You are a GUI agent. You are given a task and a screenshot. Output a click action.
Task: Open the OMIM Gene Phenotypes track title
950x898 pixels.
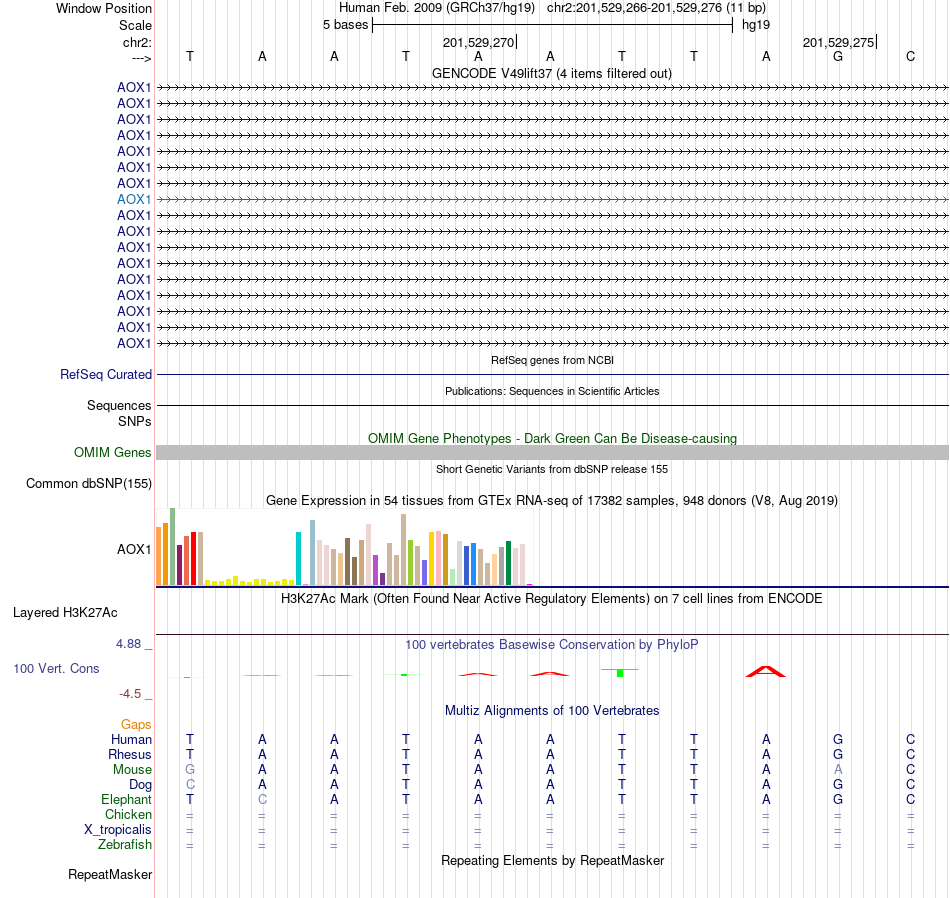click(x=552, y=438)
